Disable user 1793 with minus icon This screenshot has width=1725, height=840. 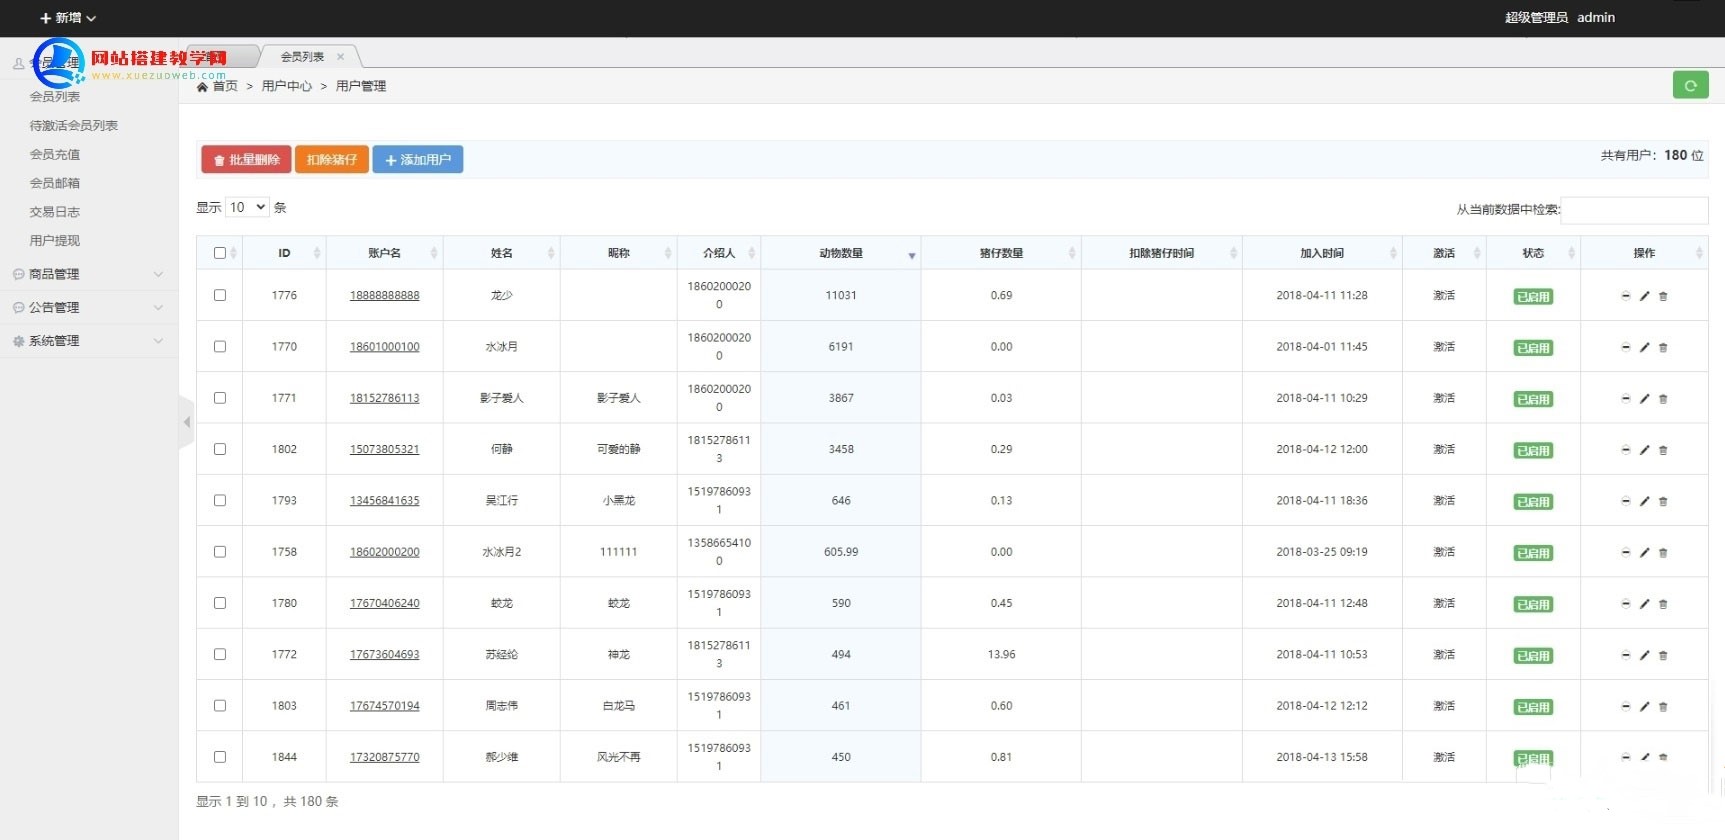click(1625, 501)
